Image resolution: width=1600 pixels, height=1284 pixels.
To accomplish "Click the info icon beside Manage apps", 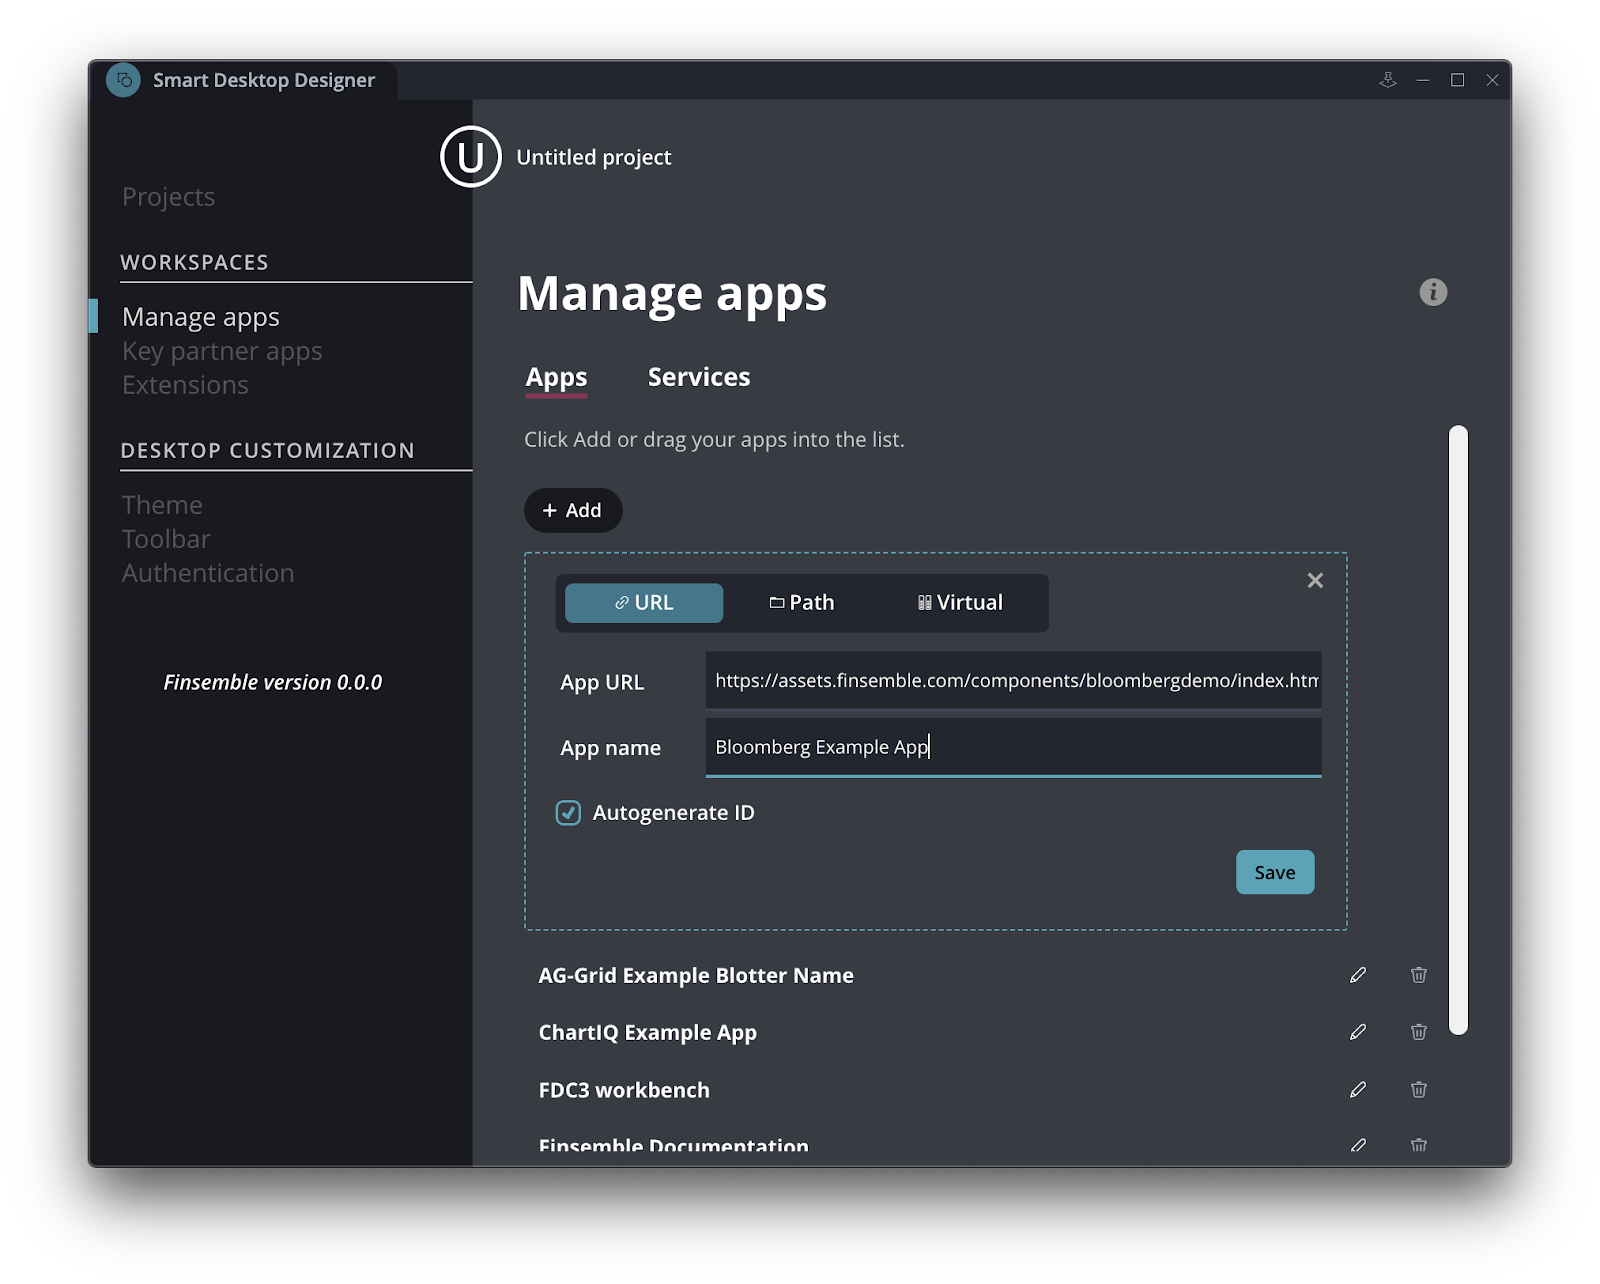I will click(x=1433, y=292).
